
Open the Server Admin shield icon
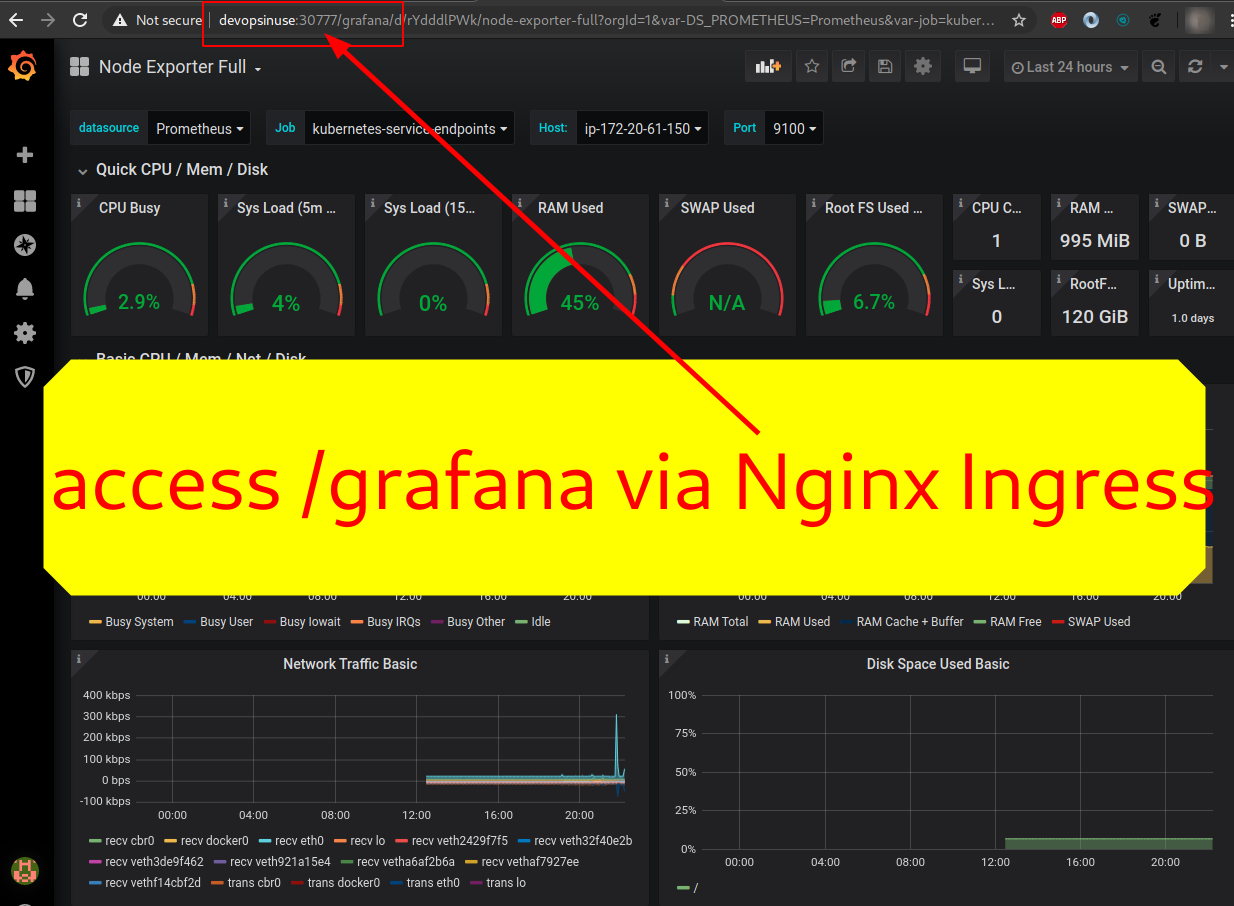click(25, 377)
